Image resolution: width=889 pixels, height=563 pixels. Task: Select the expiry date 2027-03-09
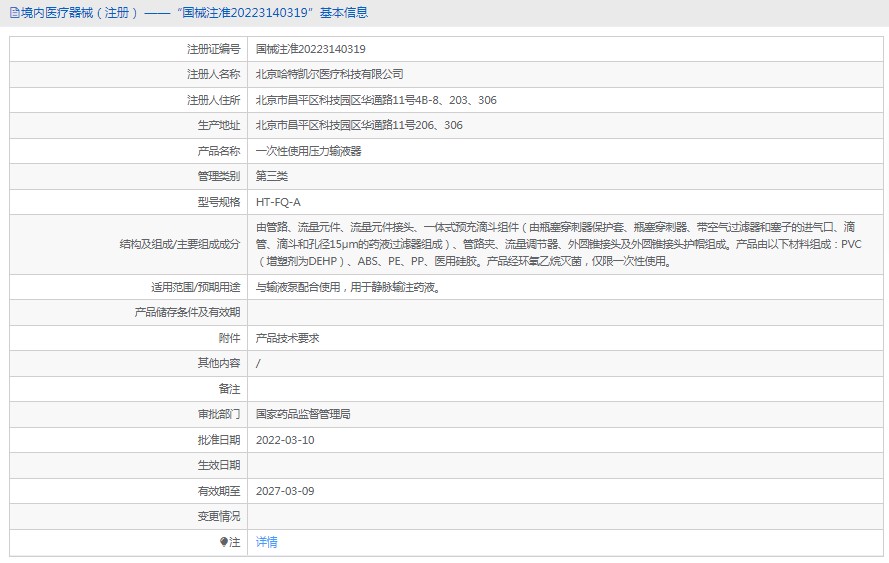coord(285,491)
